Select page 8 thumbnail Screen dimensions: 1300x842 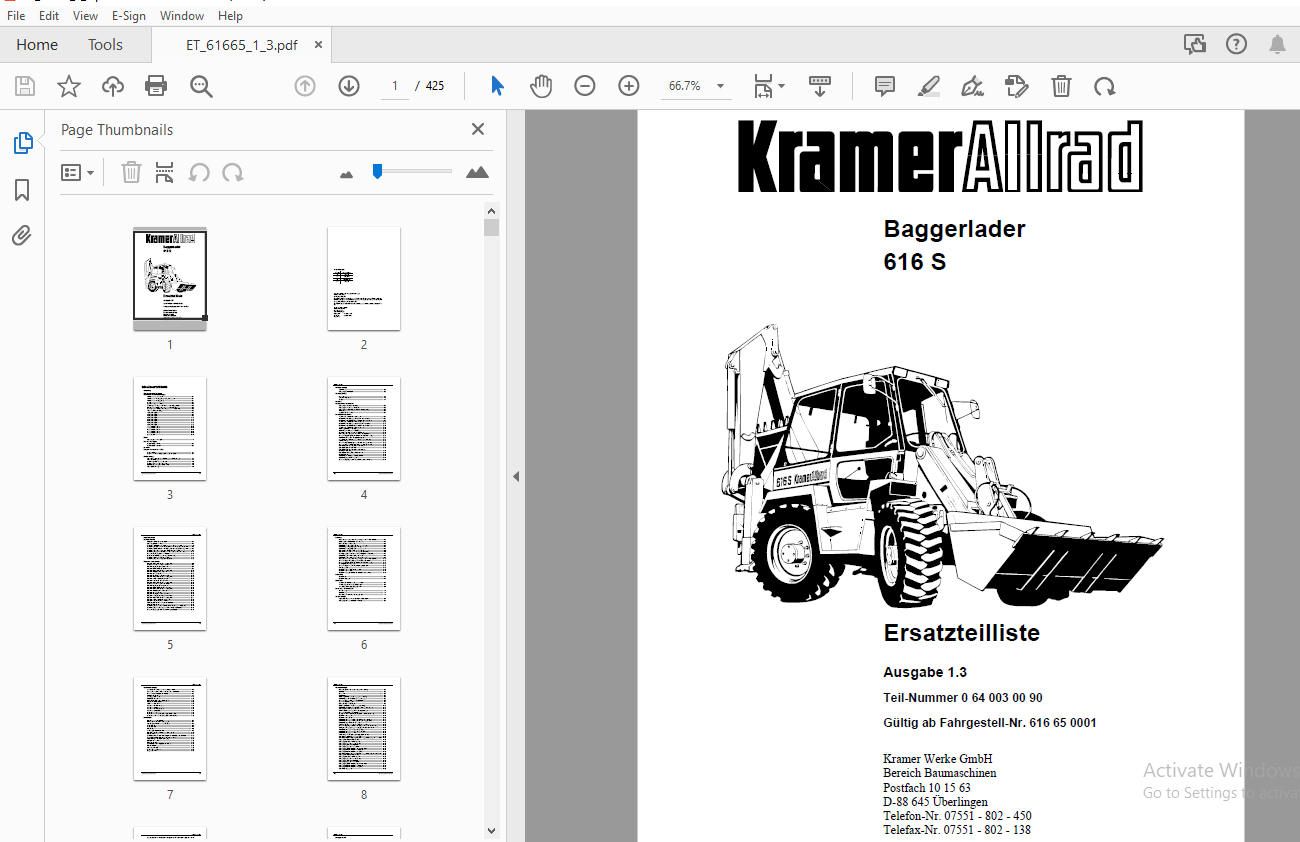tap(364, 728)
